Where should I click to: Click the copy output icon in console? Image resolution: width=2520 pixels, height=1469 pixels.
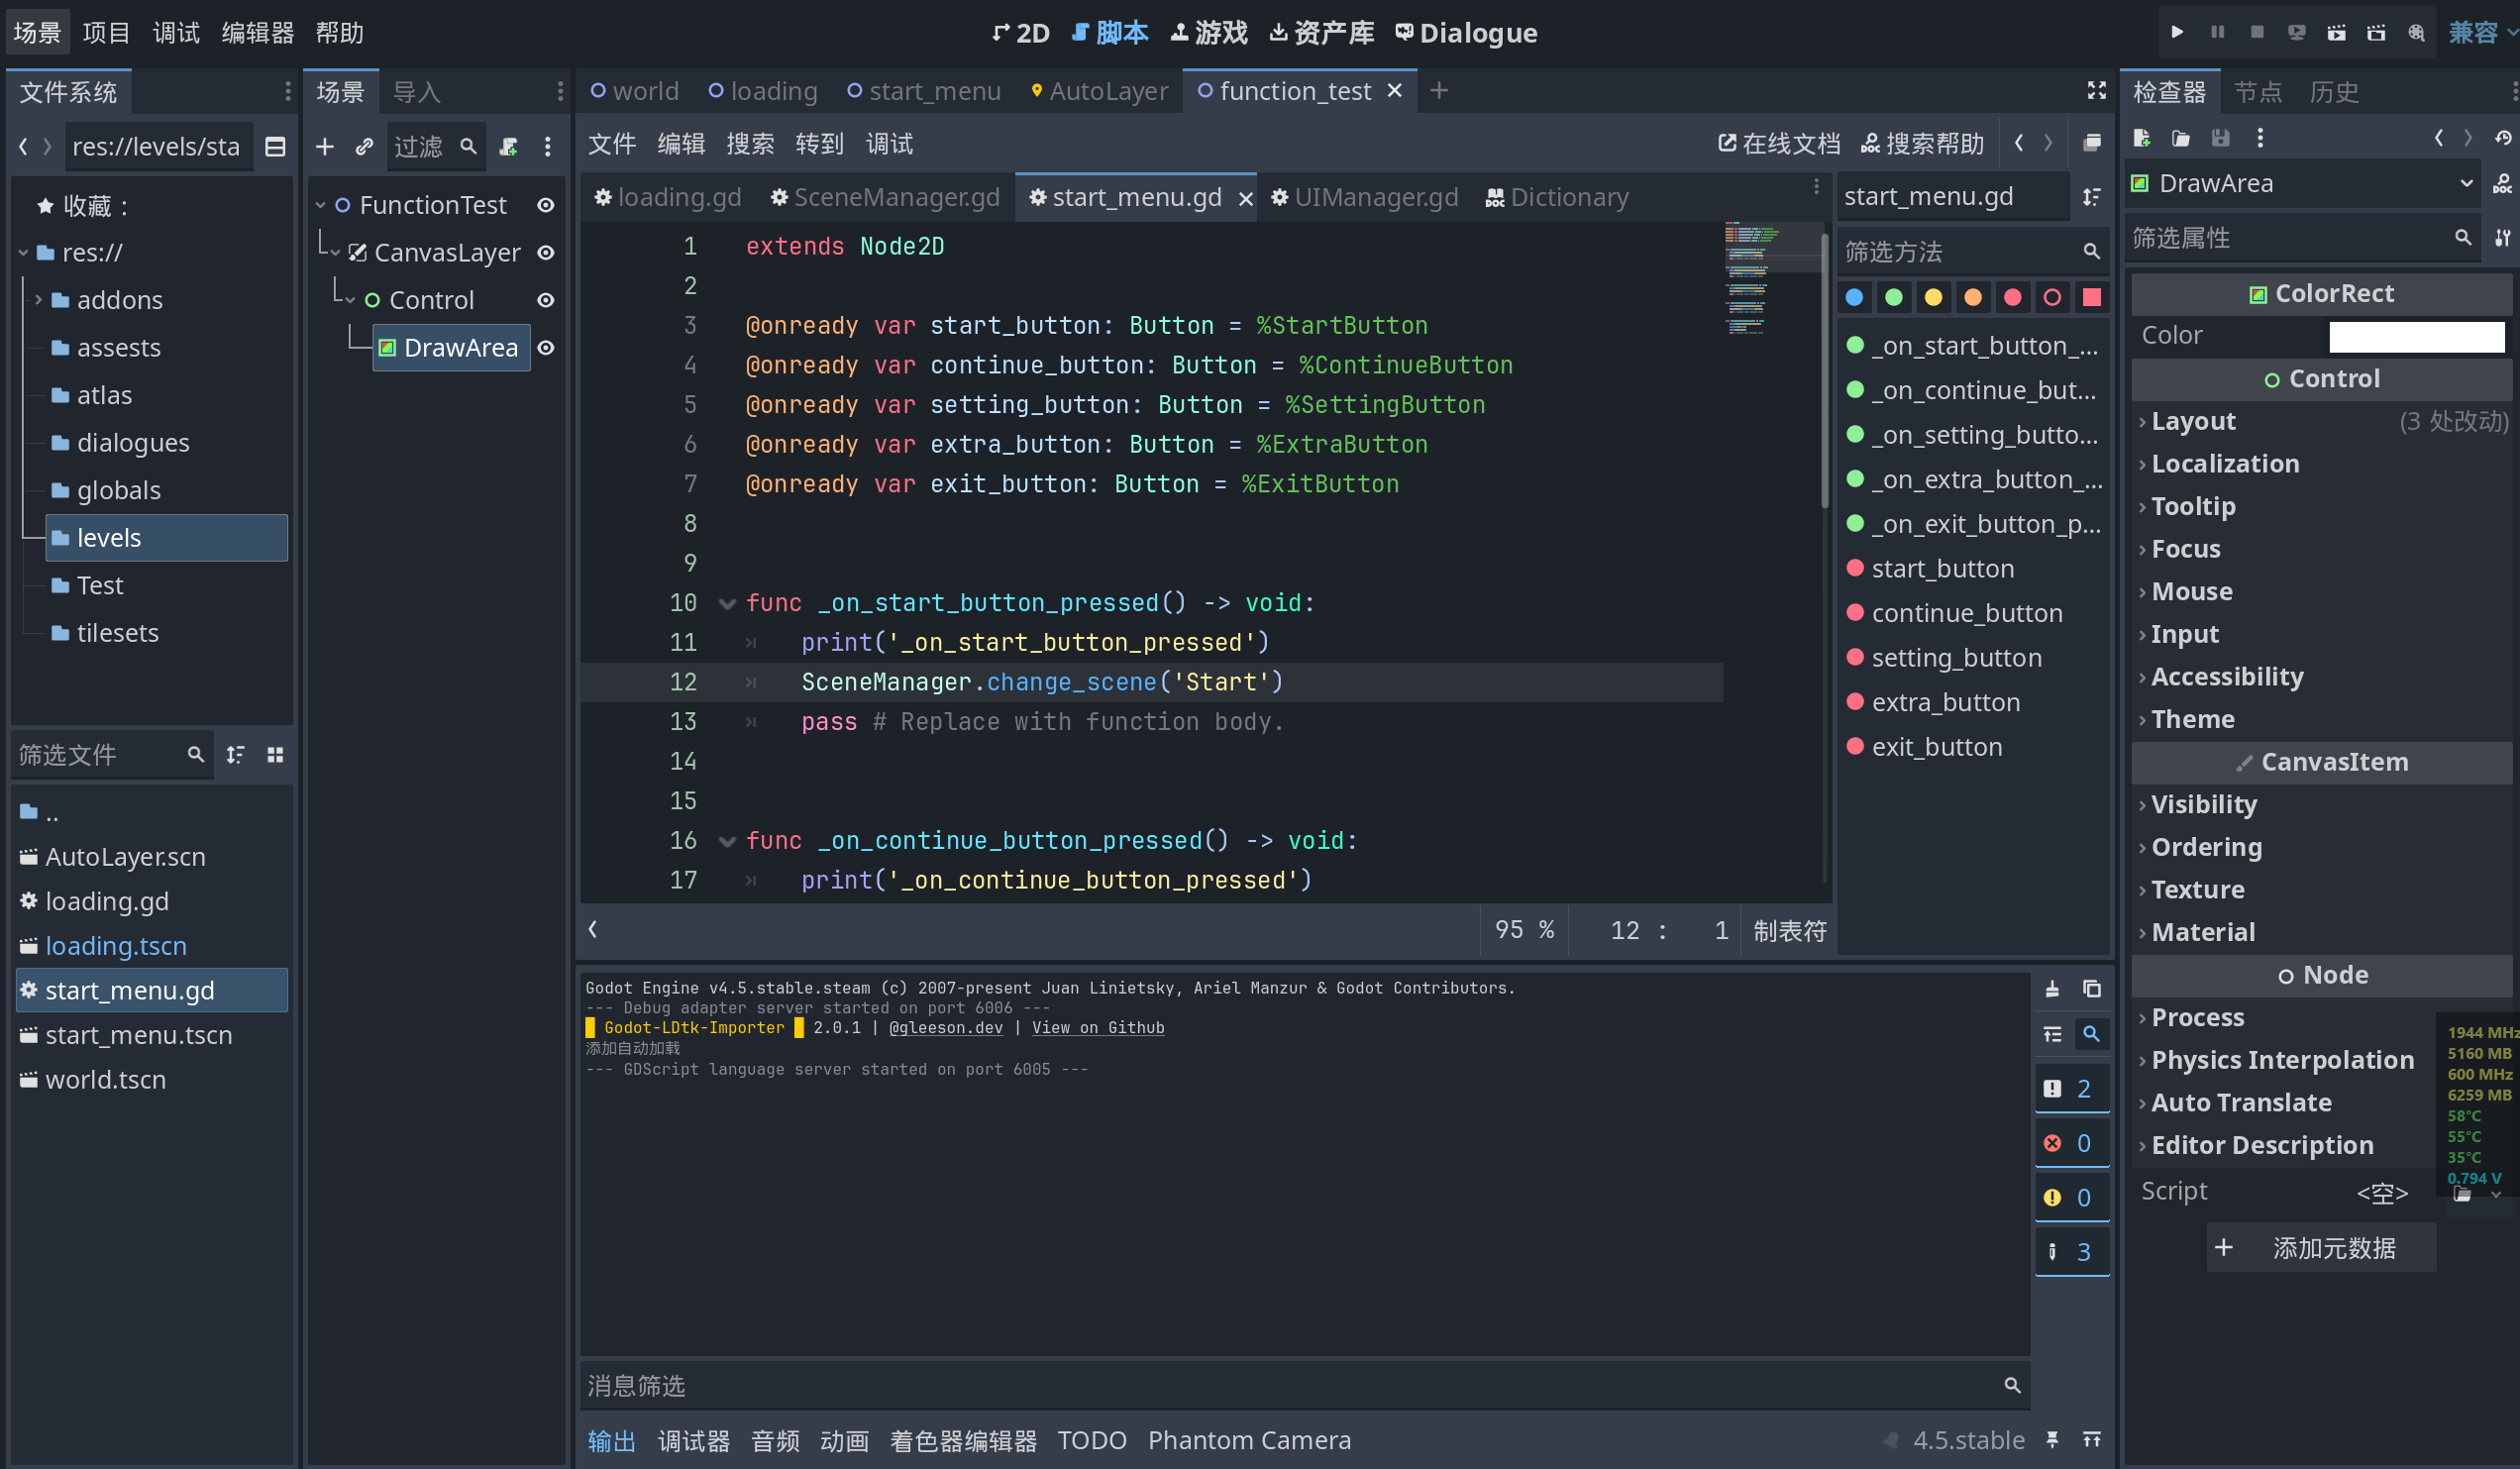pyautogui.click(x=2091, y=989)
